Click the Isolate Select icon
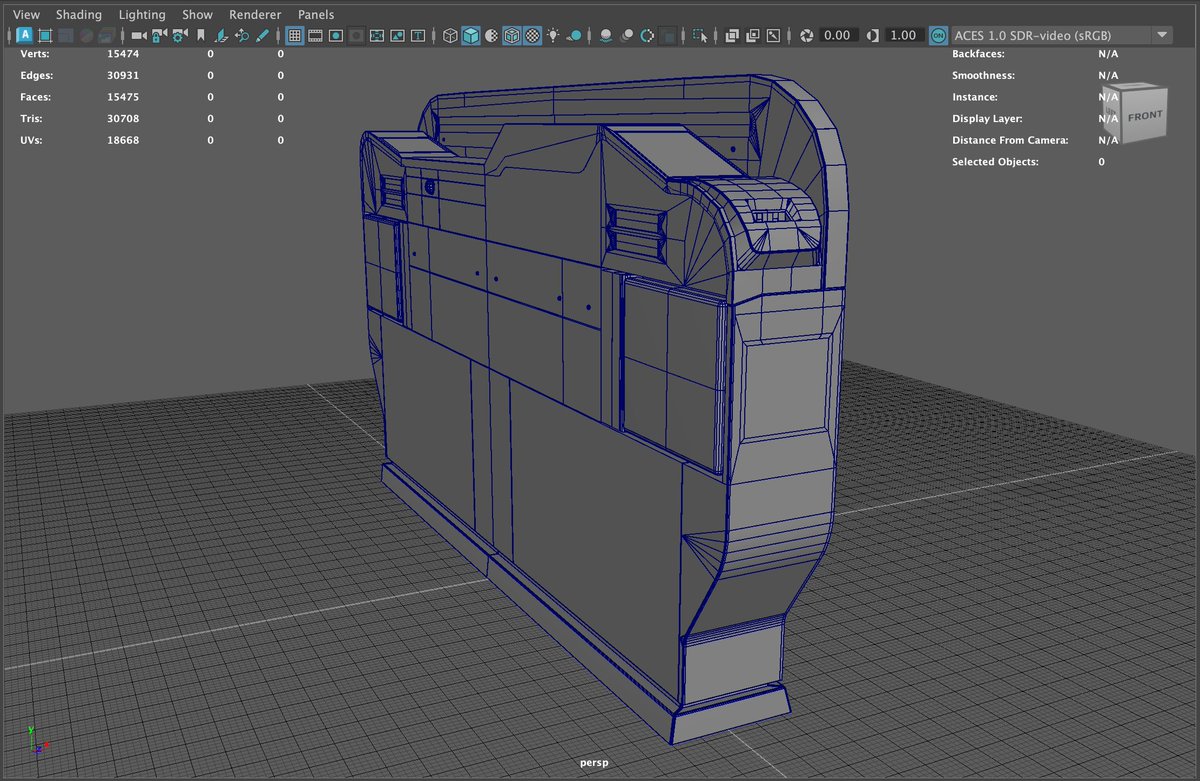Image resolution: width=1200 pixels, height=781 pixels. [x=701, y=35]
